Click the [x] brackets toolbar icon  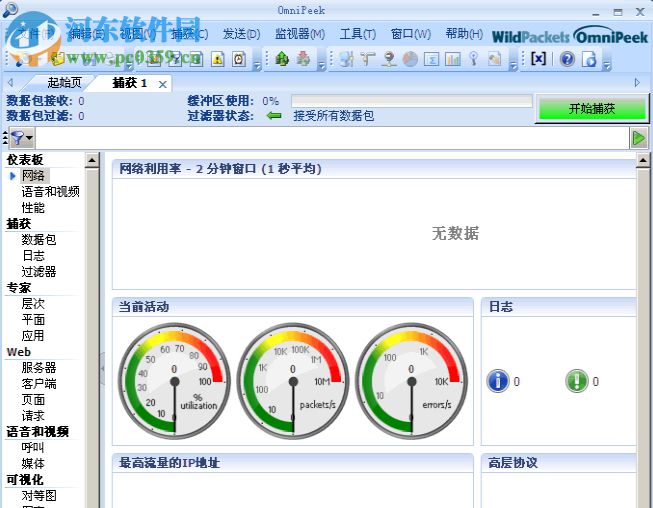point(538,59)
